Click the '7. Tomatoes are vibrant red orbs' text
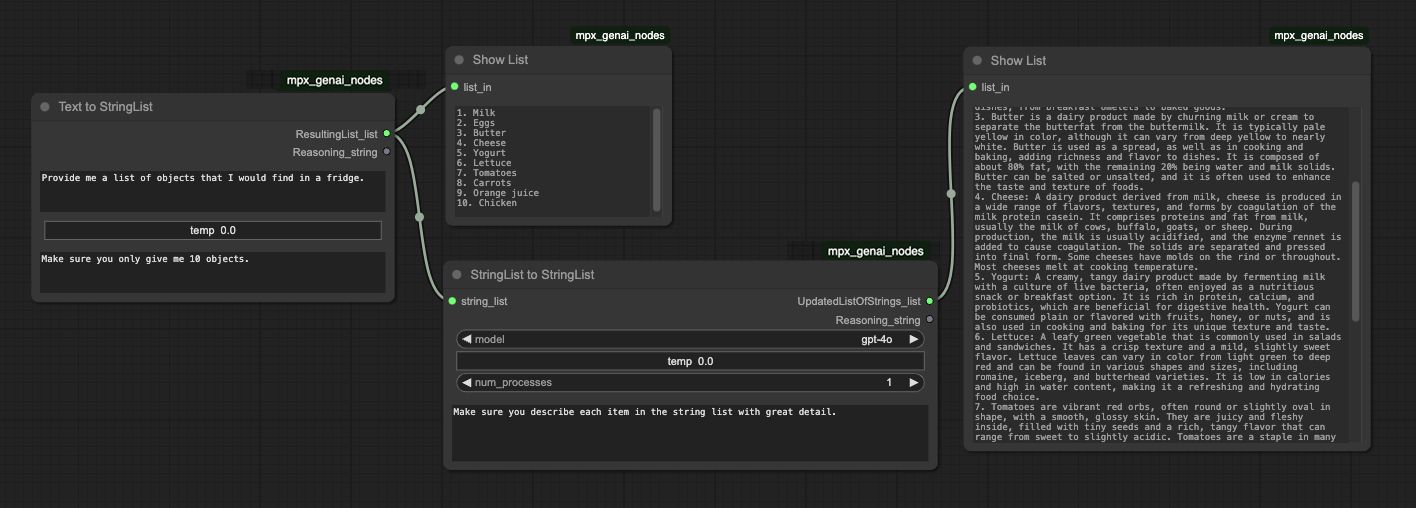 pos(1157,422)
